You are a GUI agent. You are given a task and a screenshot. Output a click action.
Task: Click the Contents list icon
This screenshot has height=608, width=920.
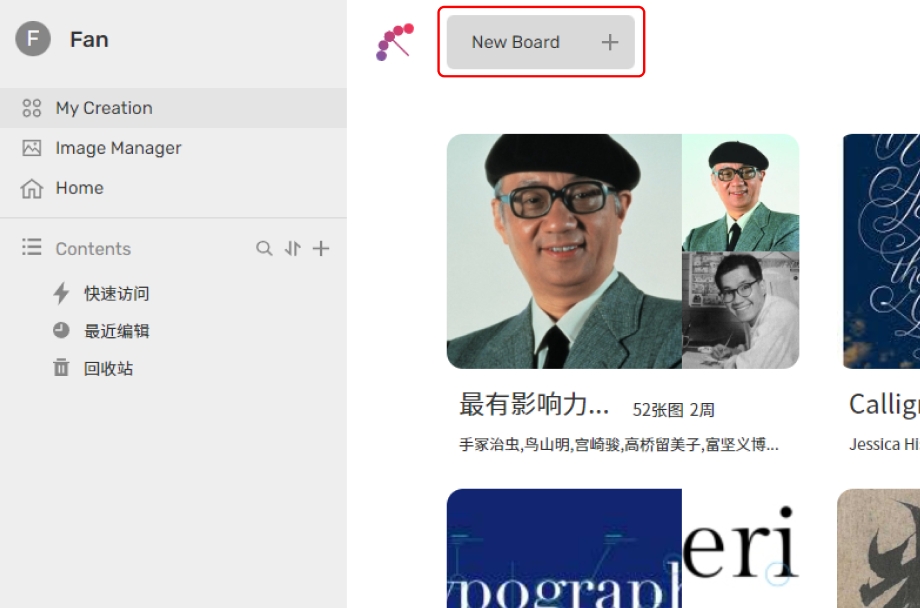[32, 247]
